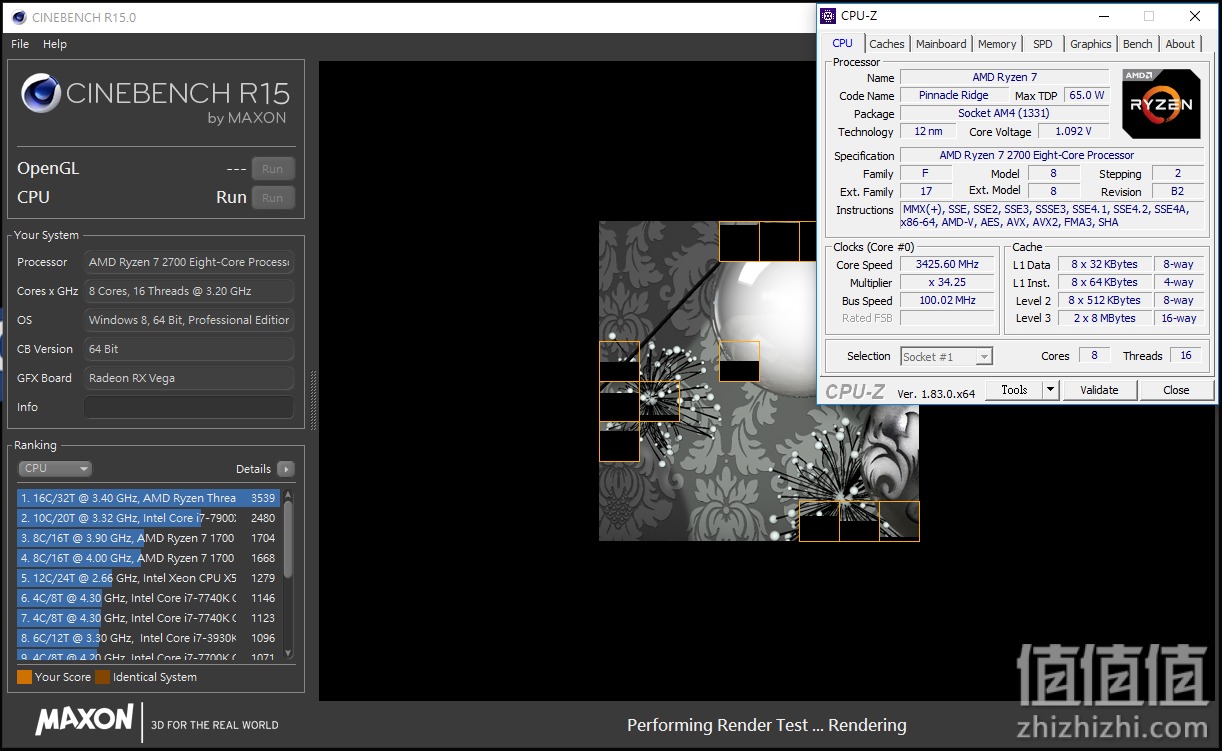Select the CPU tab in CPU-Z
The height and width of the screenshot is (752, 1222).
tap(843, 43)
